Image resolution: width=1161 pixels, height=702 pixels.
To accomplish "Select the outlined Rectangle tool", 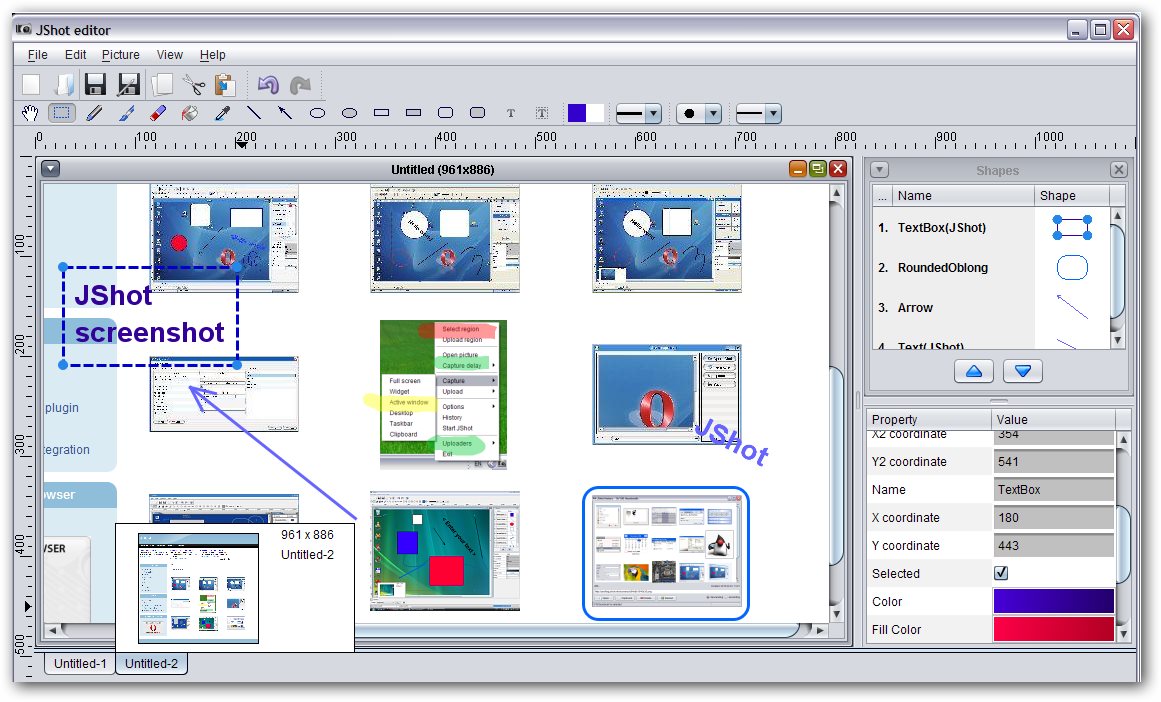I will pos(381,113).
